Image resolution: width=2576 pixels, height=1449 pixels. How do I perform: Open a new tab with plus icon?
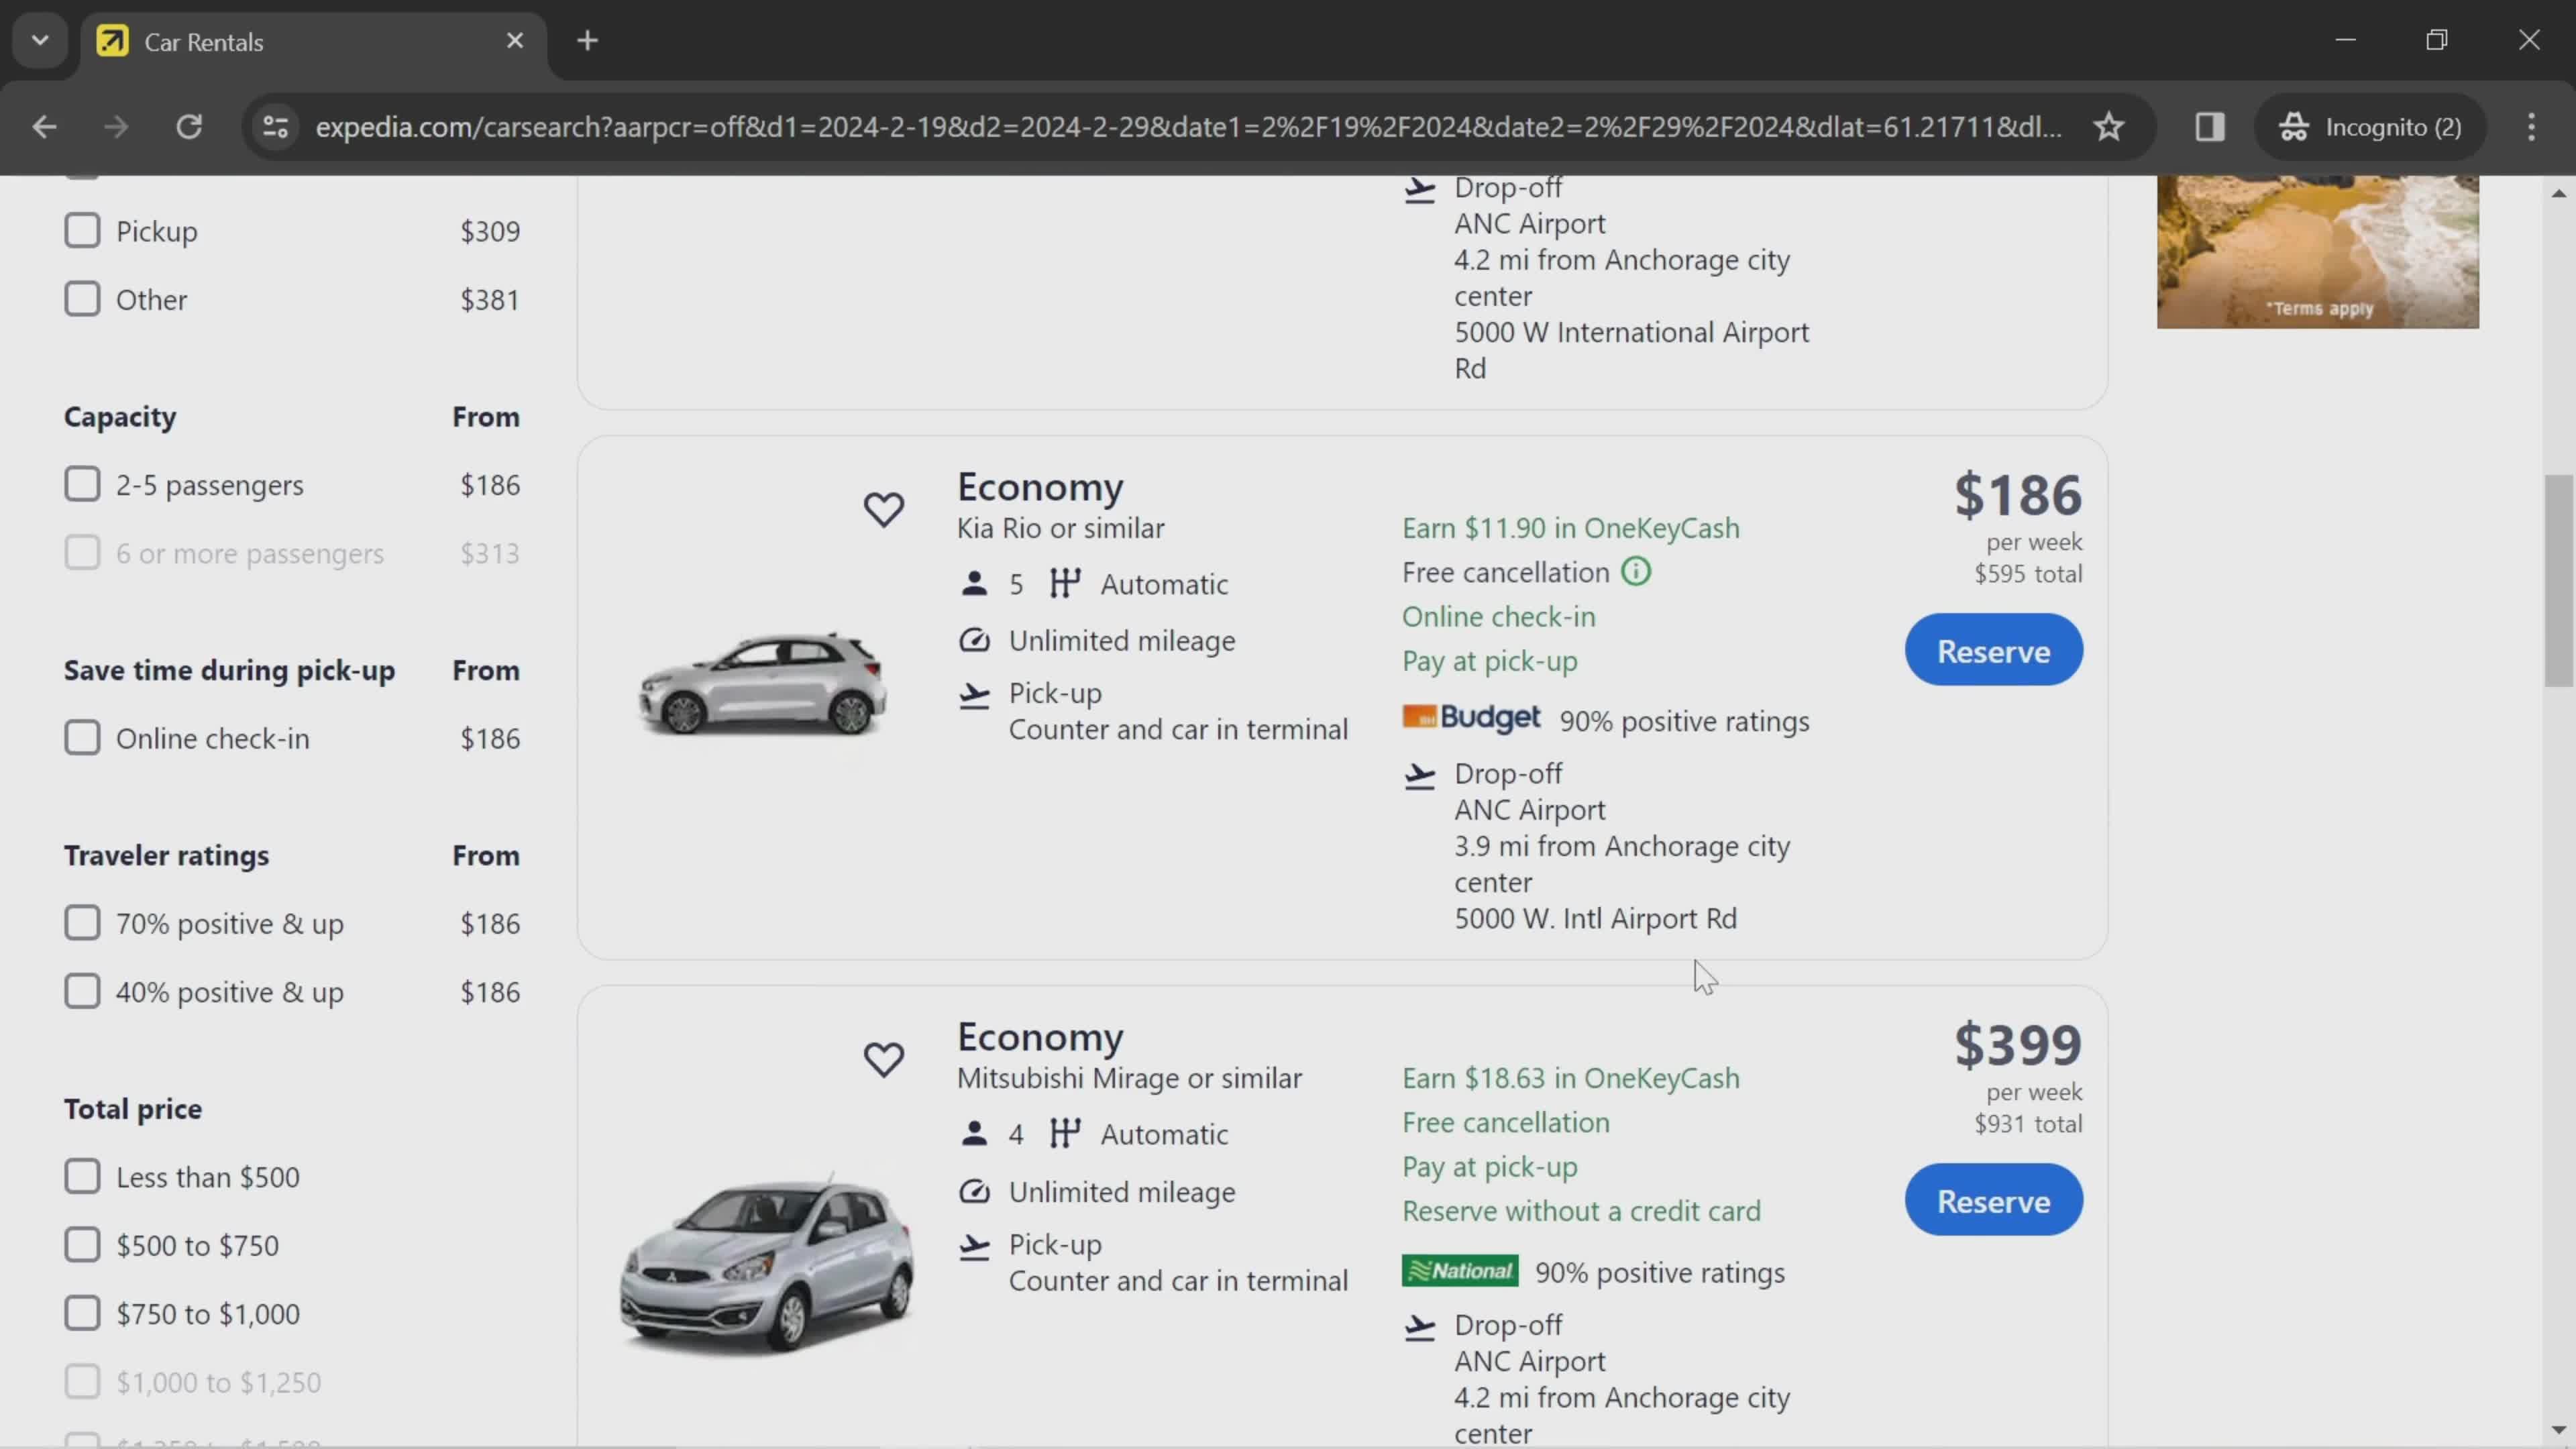[x=587, y=41]
